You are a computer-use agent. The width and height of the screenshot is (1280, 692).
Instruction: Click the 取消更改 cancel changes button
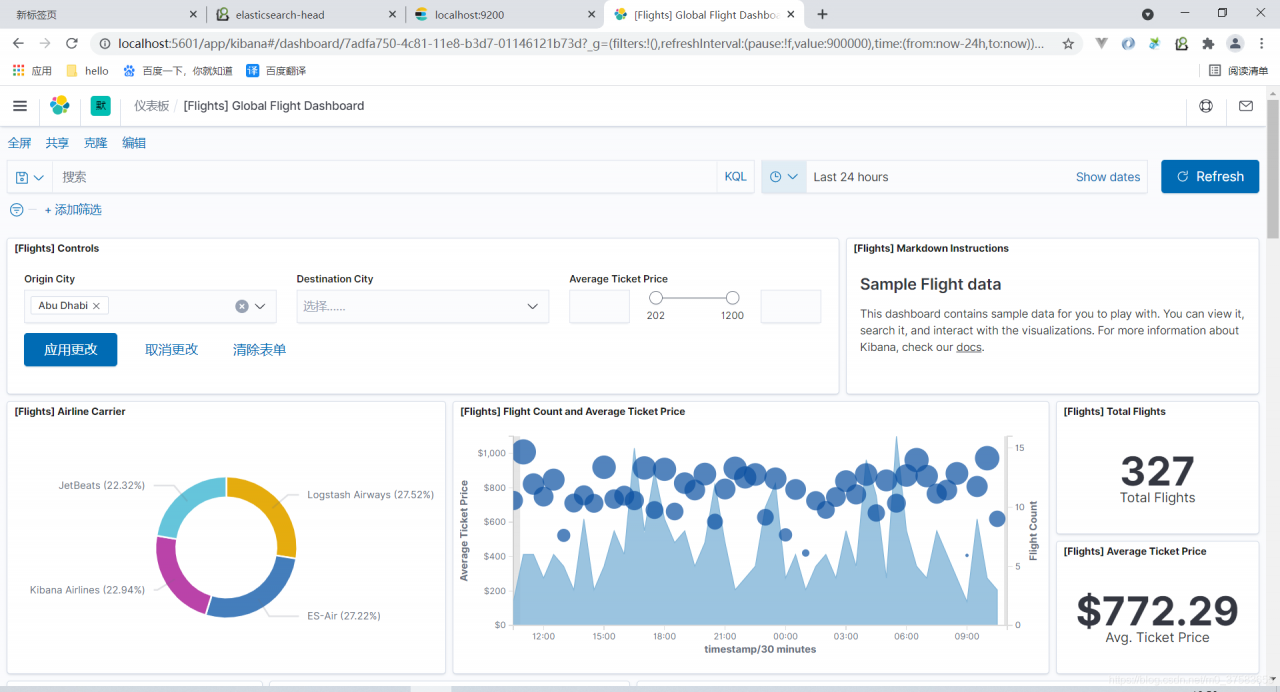172,350
